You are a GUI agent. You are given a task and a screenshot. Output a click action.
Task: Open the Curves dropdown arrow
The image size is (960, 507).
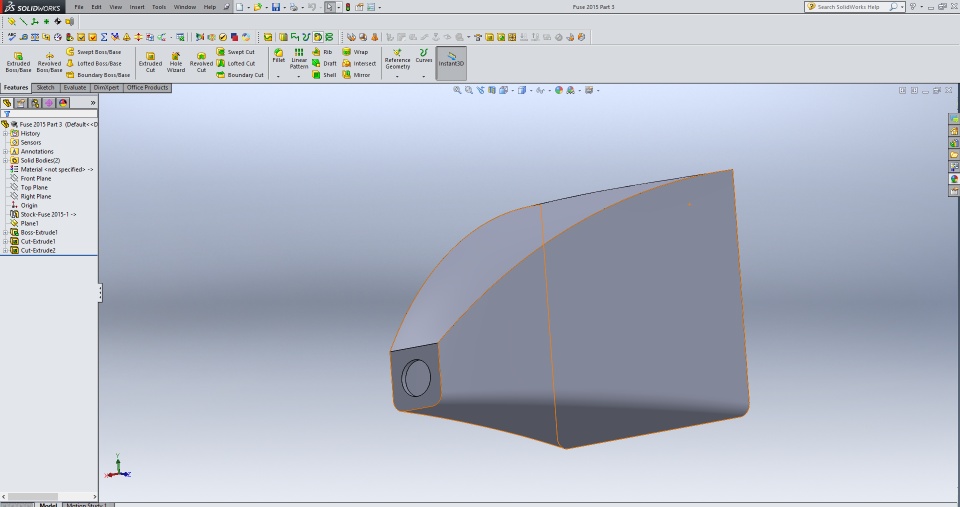(424, 77)
